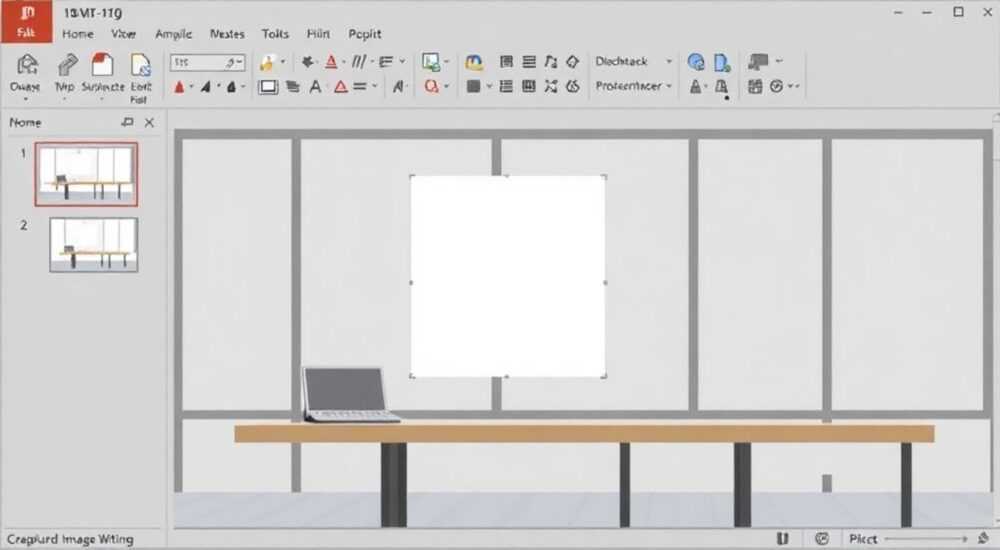Image resolution: width=1000 pixels, height=550 pixels.
Task: Click the colorful M arch icon
Action: [x=474, y=62]
